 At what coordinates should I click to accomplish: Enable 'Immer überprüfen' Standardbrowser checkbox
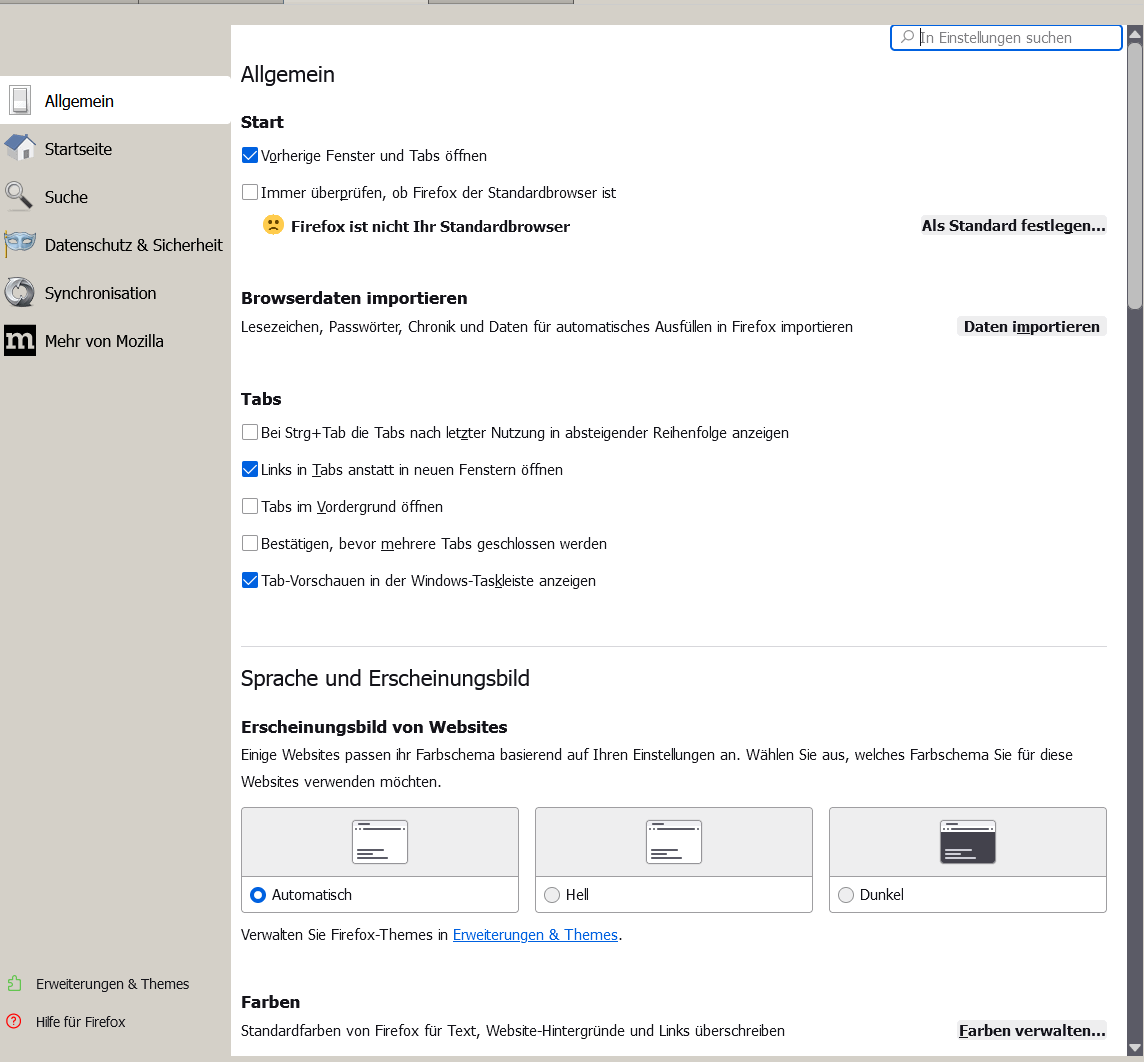(250, 192)
